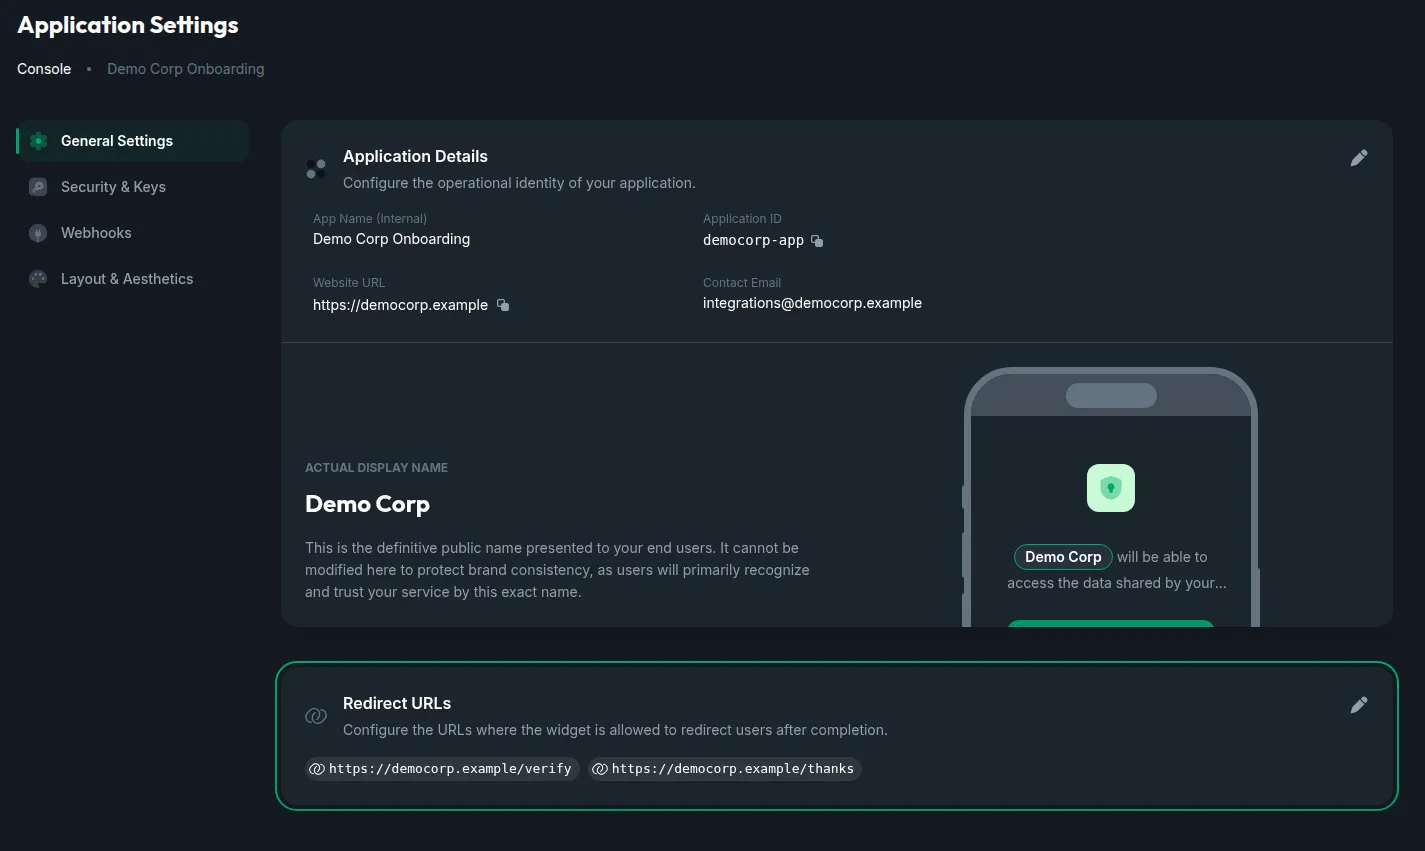Click the Application Details heading
1425x851 pixels.
click(x=415, y=156)
